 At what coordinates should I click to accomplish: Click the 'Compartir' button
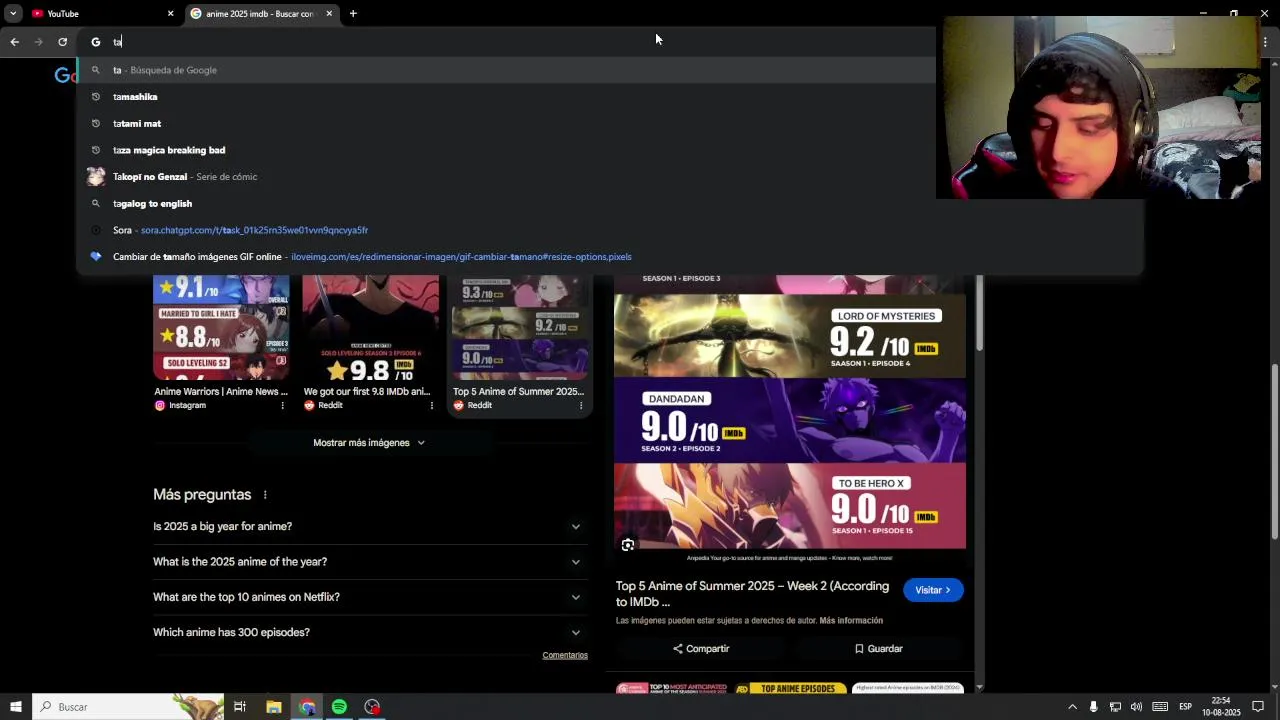tap(700, 649)
